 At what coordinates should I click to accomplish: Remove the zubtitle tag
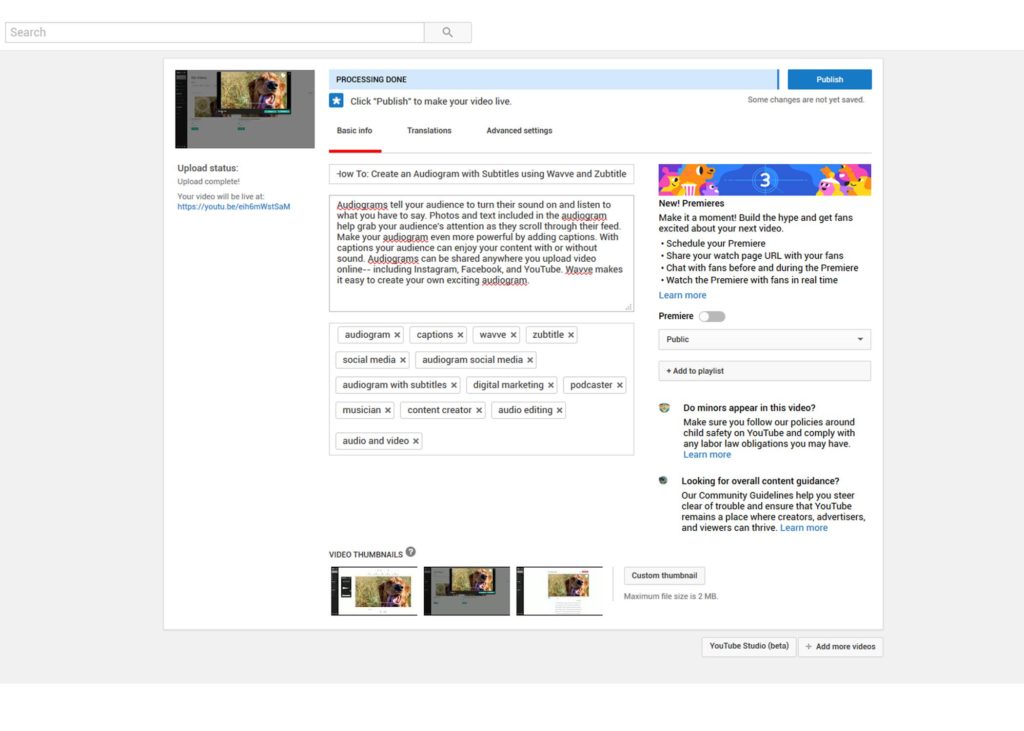click(x=571, y=335)
